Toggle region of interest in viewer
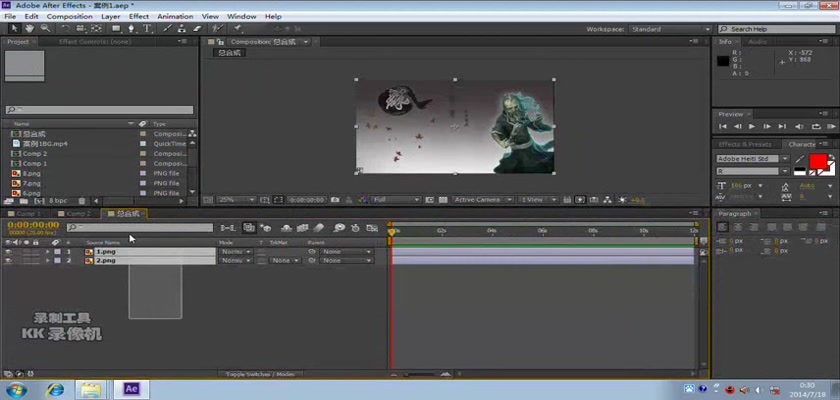This screenshot has height=400, width=840. [x=430, y=200]
